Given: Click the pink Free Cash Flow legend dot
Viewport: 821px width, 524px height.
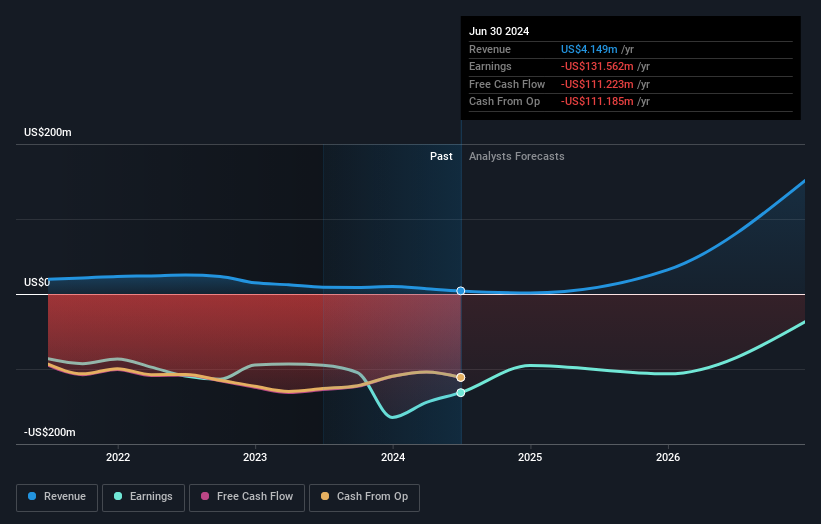Looking at the screenshot, I should point(205,496).
